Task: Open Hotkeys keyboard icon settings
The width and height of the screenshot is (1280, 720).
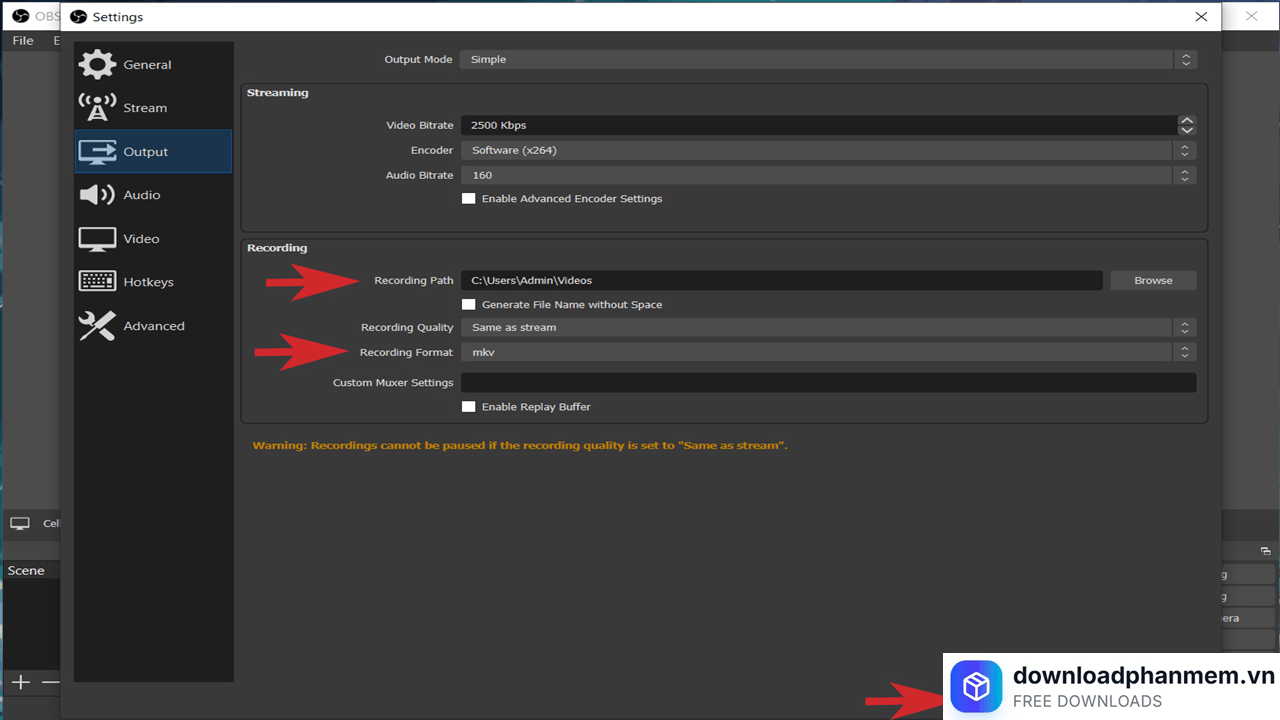Action: 97,282
